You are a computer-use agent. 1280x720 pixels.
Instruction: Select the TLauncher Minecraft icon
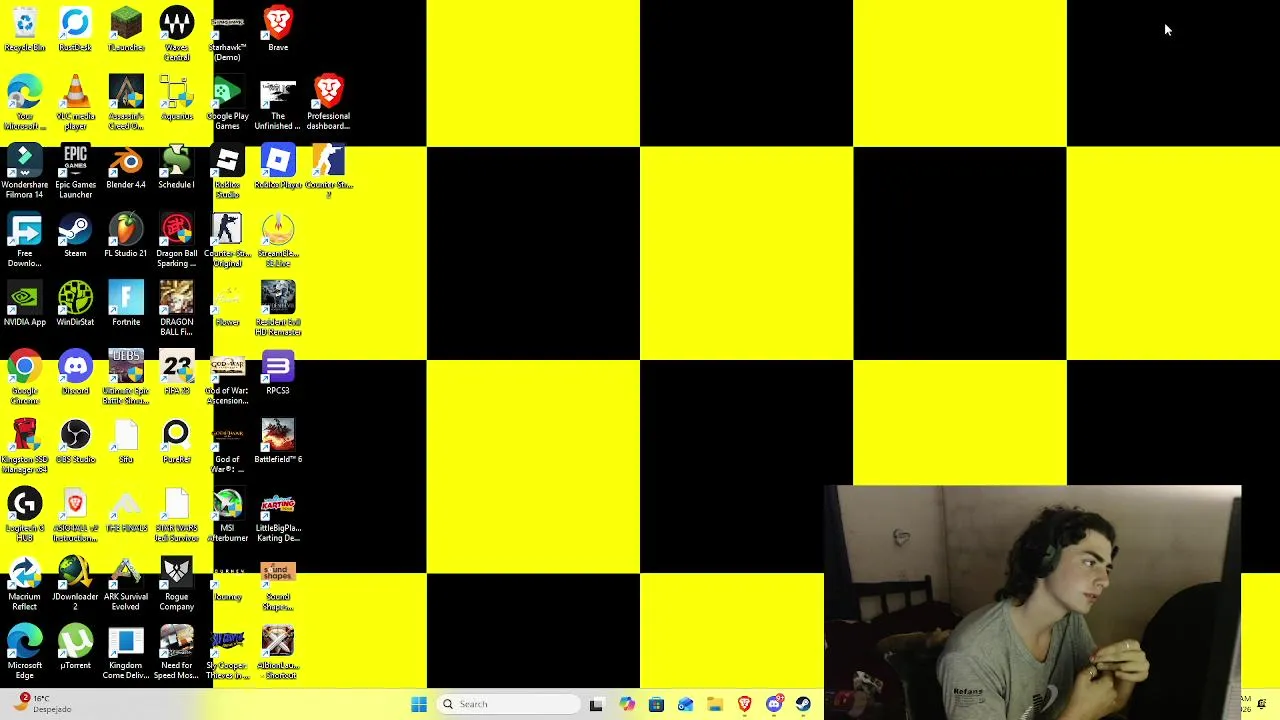(126, 30)
